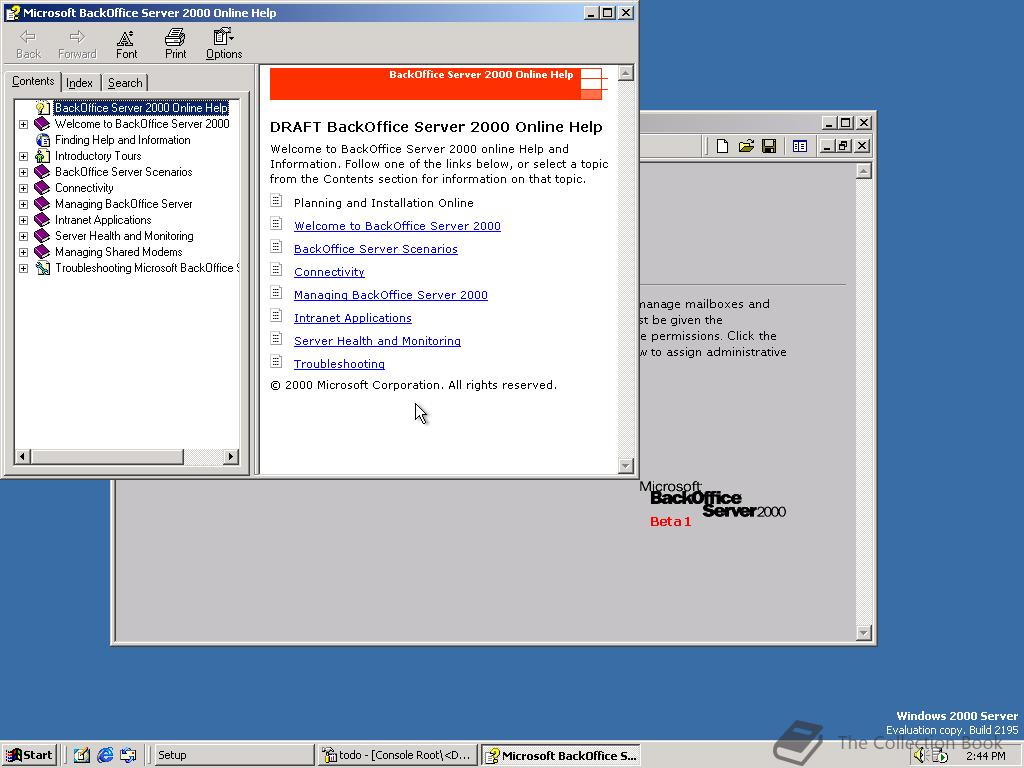Click the show/hide console tree icon in background window
Screen dimensions: 1024x768
tap(799, 146)
